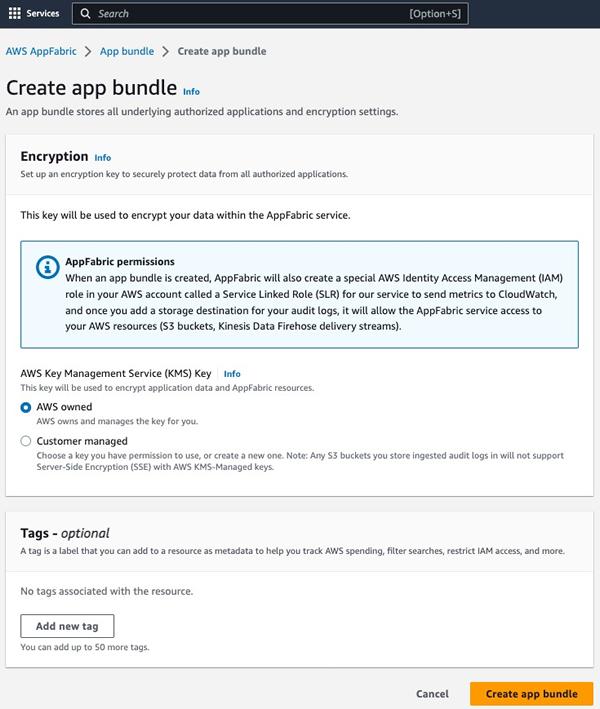Click the orange Create app bundle button
This screenshot has height=709, width=600.
click(531, 694)
